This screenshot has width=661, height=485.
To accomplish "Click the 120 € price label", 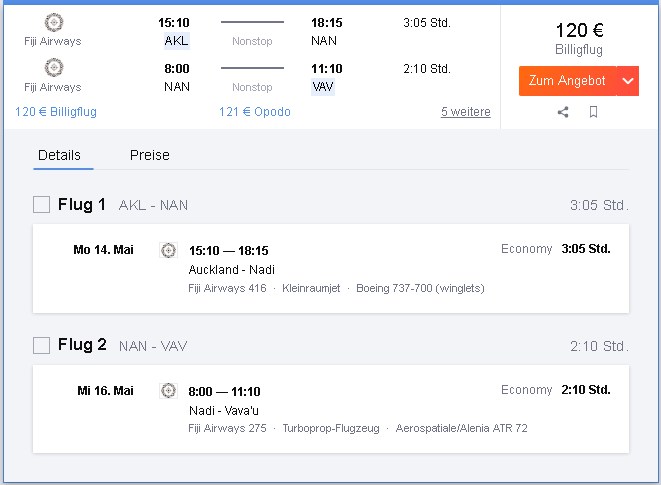I will click(579, 30).
